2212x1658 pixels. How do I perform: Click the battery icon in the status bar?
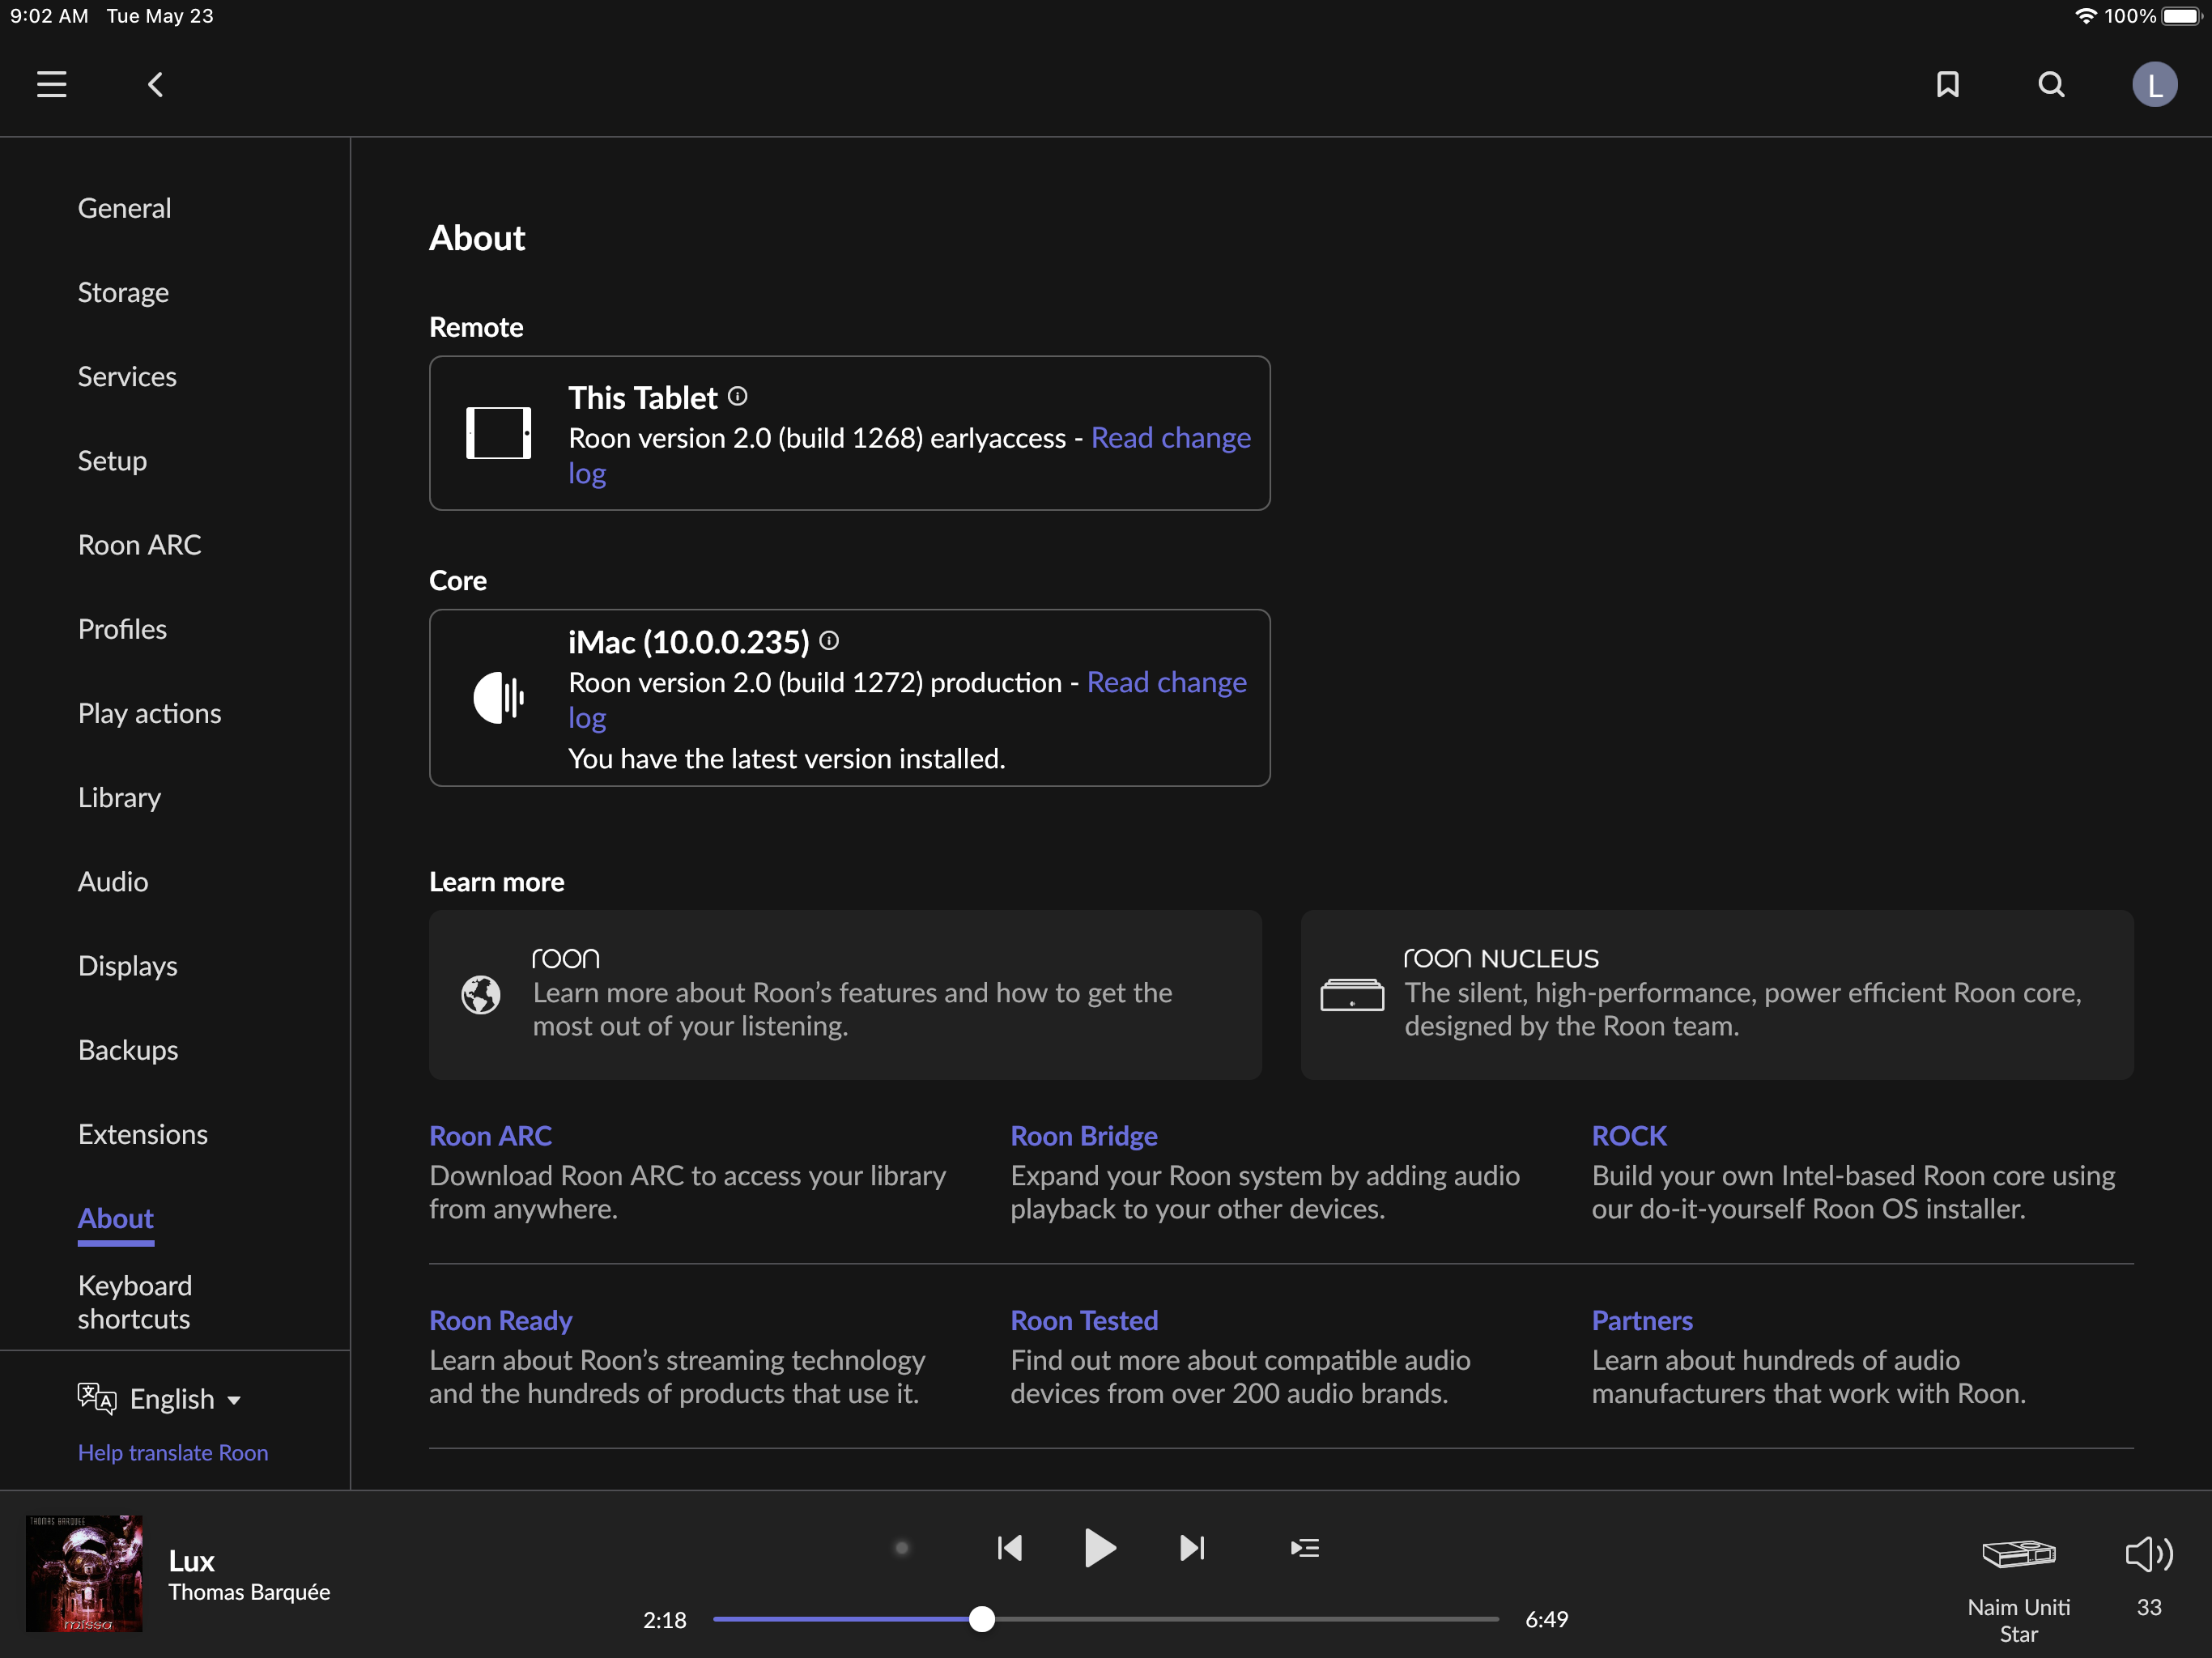(2182, 16)
